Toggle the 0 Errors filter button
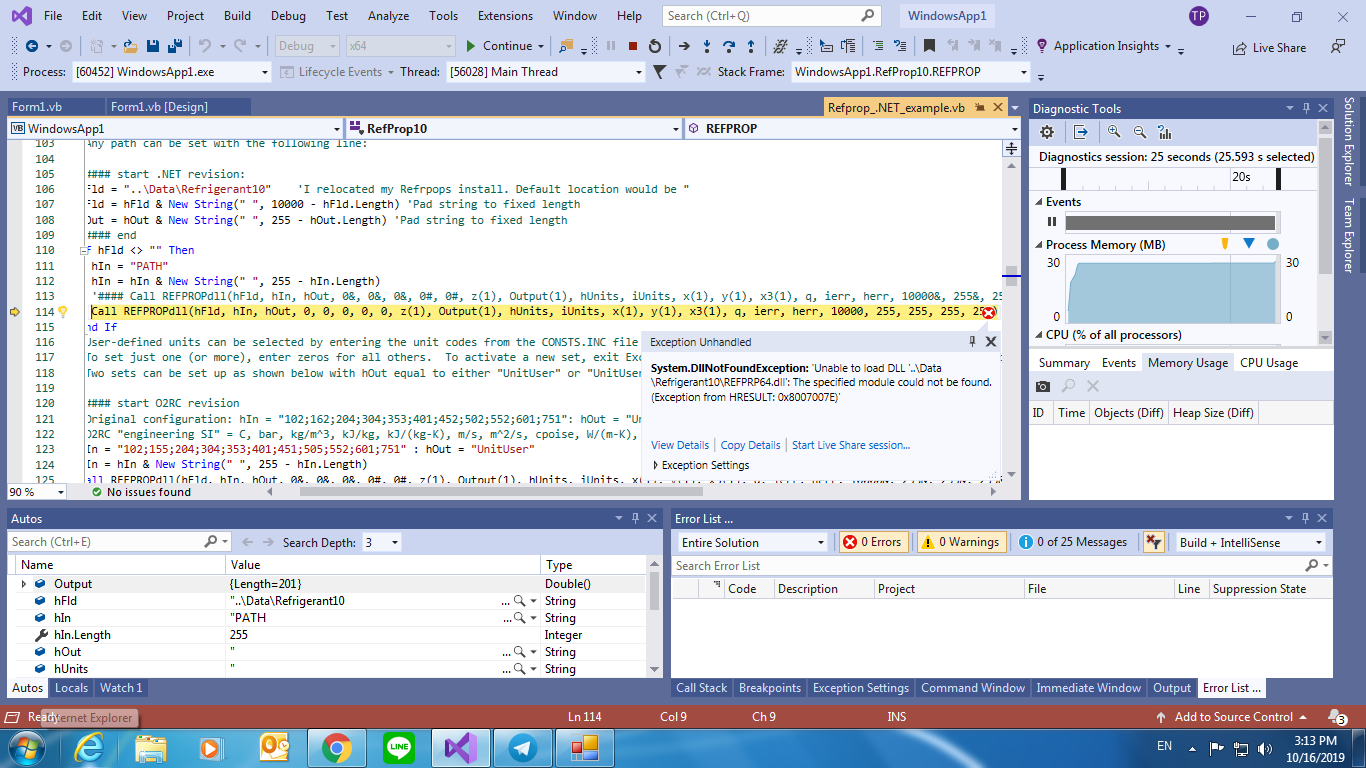1366x768 pixels. click(x=873, y=542)
